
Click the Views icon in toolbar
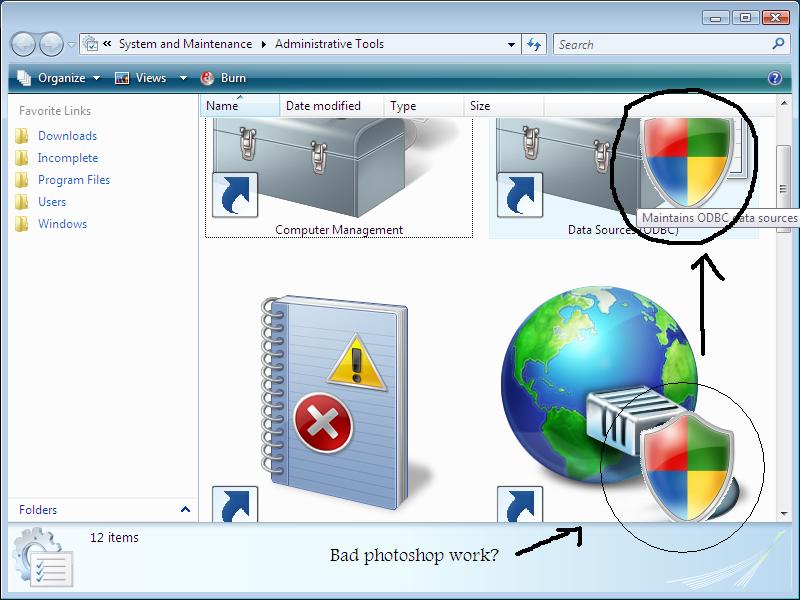(122, 78)
